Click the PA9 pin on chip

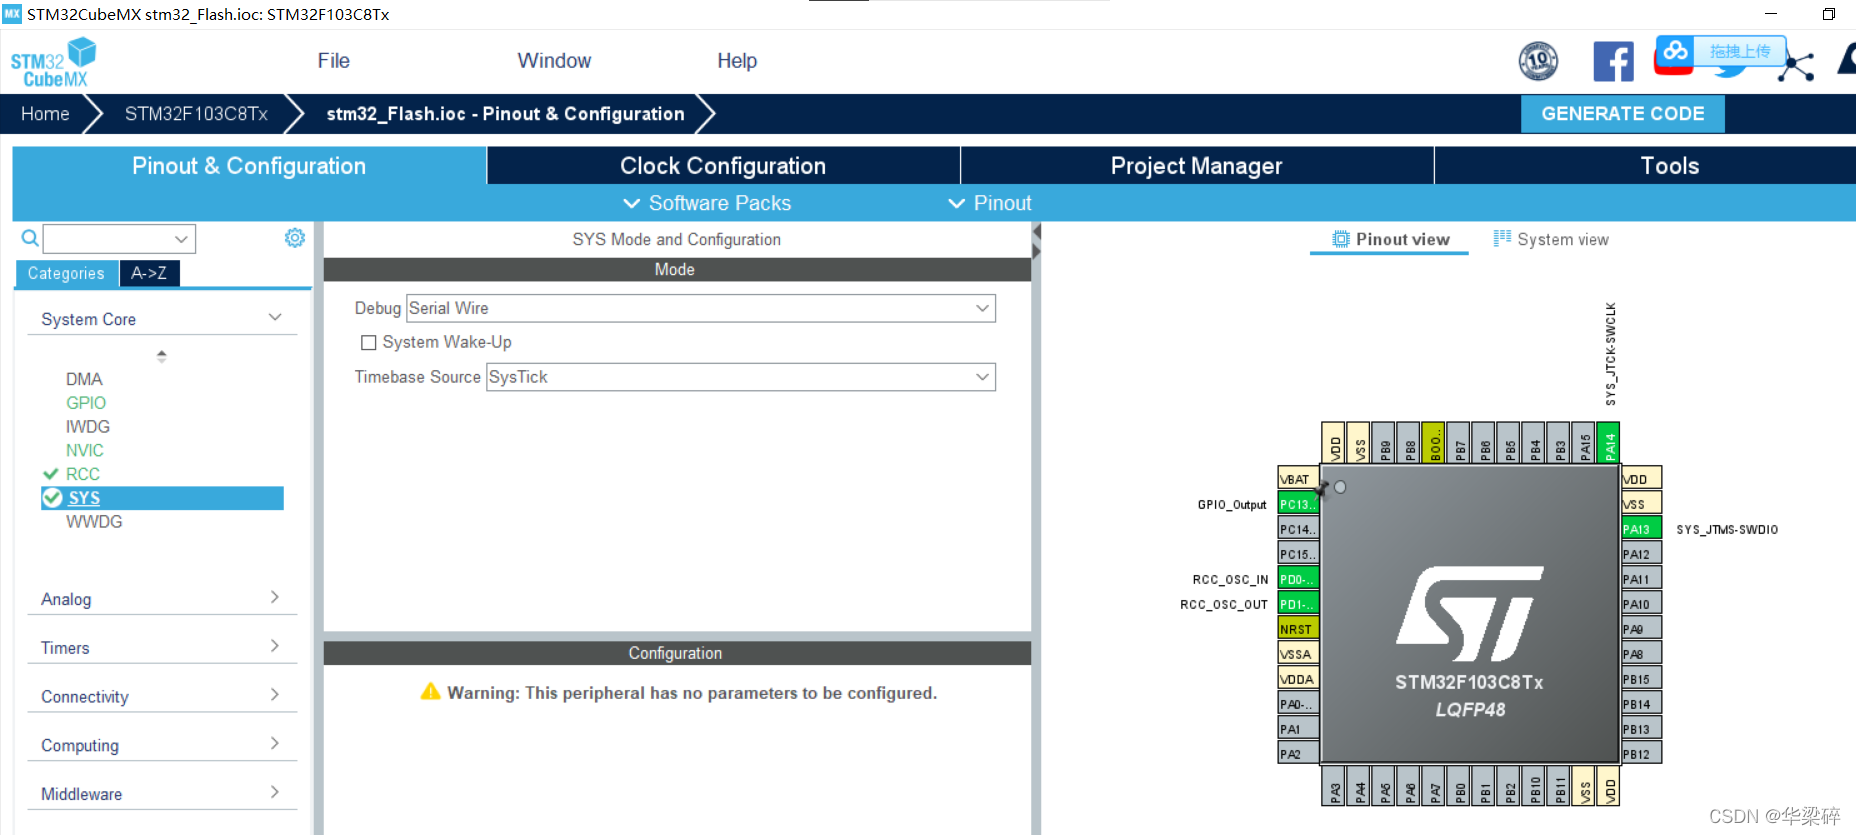[x=1641, y=629]
